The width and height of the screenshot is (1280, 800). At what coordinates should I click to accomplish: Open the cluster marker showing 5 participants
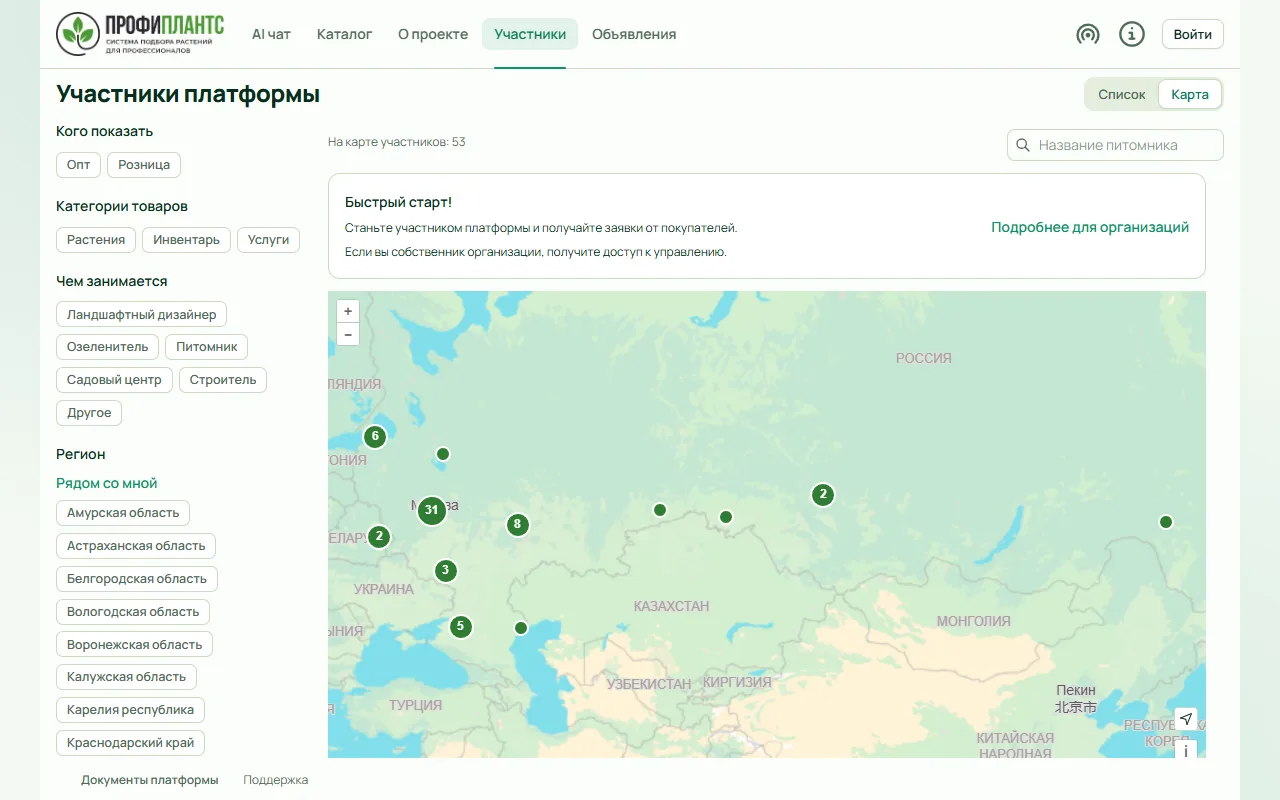460,627
